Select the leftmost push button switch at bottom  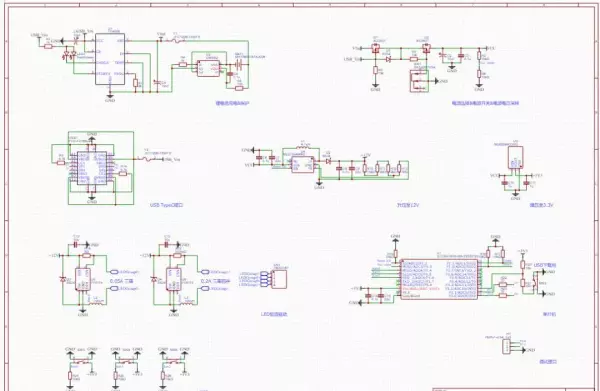(81, 361)
